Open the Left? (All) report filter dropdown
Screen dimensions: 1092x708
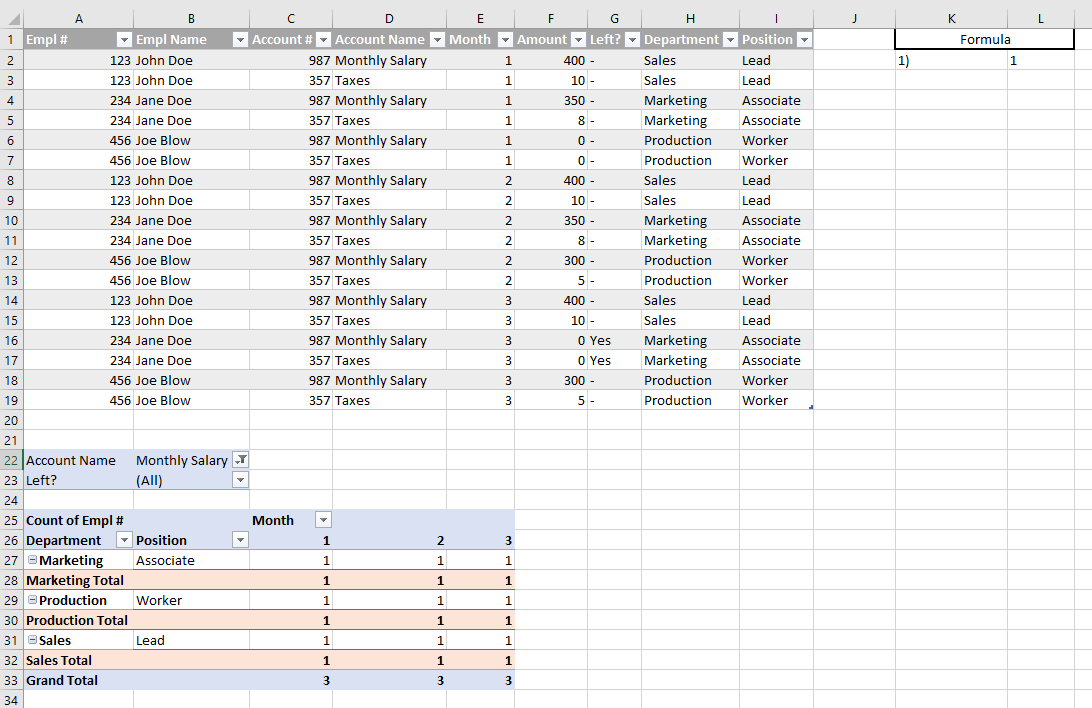pos(239,480)
